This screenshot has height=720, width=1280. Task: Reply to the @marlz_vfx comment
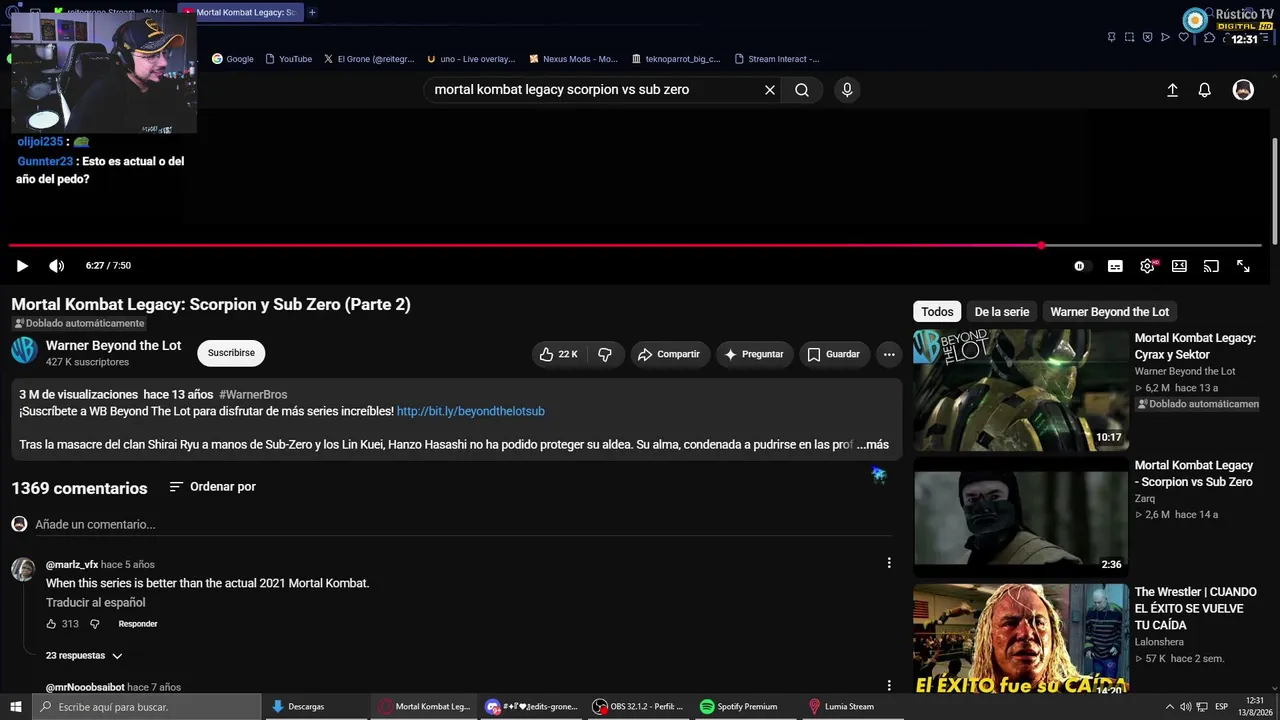tap(138, 624)
